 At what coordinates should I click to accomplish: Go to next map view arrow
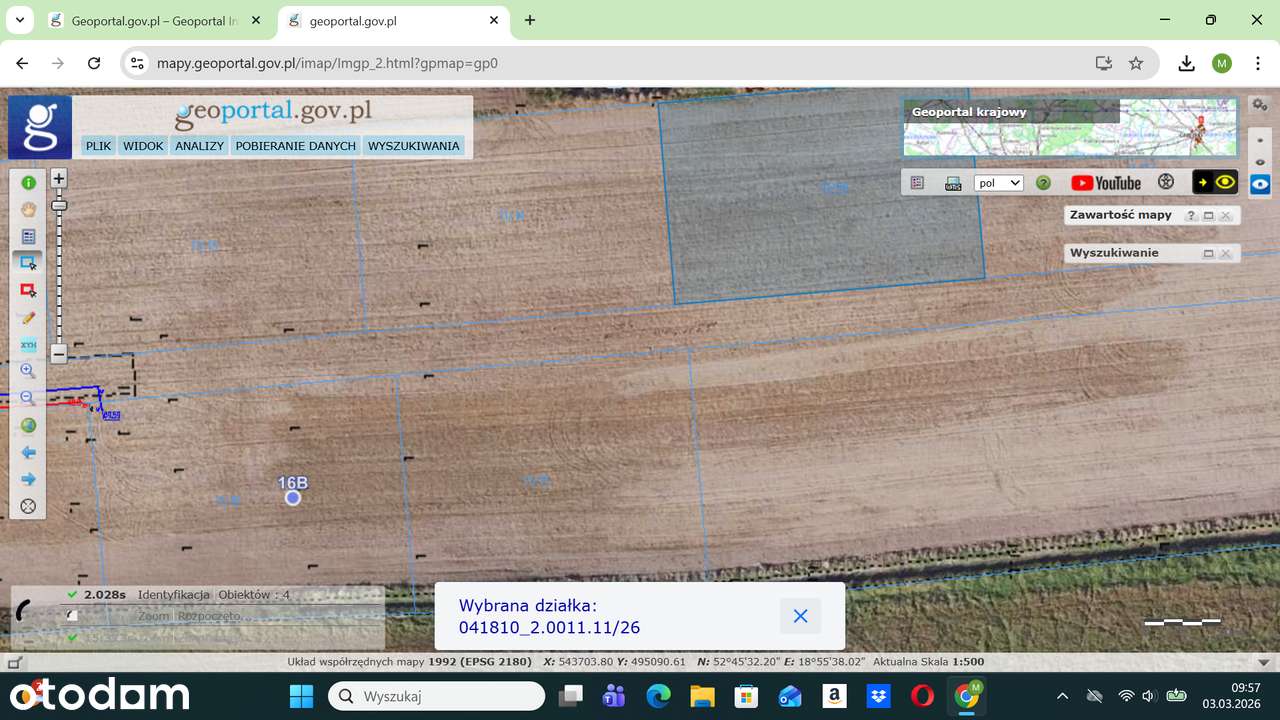pyautogui.click(x=28, y=479)
